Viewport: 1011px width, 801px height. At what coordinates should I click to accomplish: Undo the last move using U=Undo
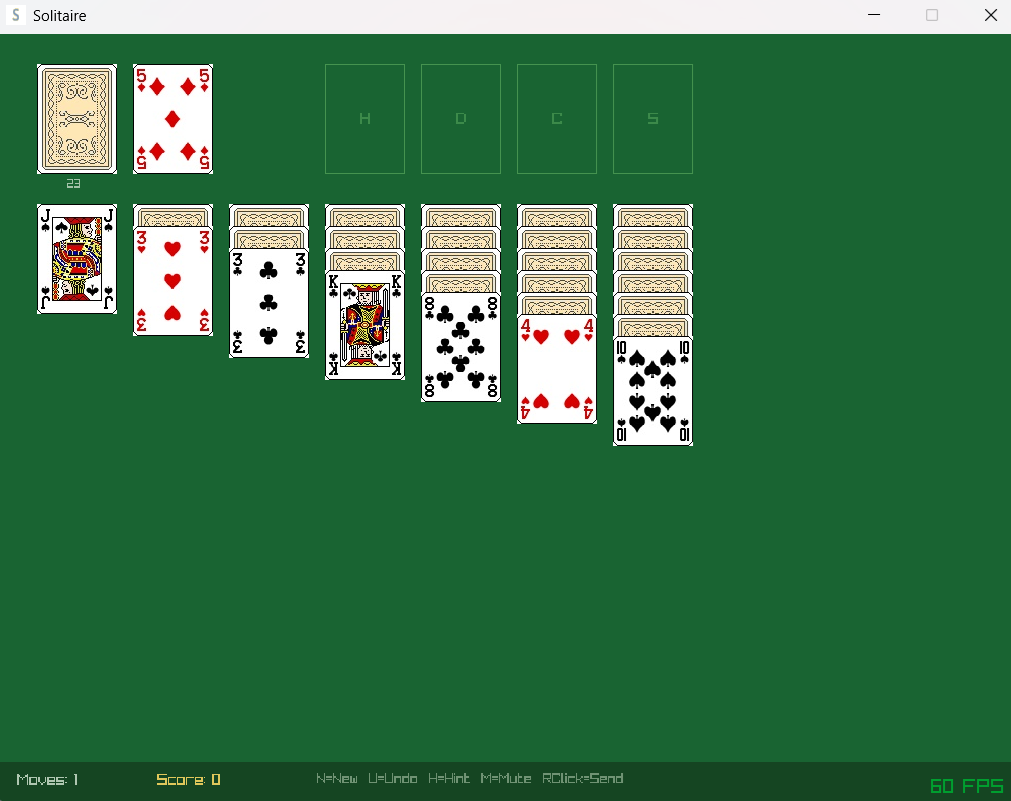coord(392,778)
